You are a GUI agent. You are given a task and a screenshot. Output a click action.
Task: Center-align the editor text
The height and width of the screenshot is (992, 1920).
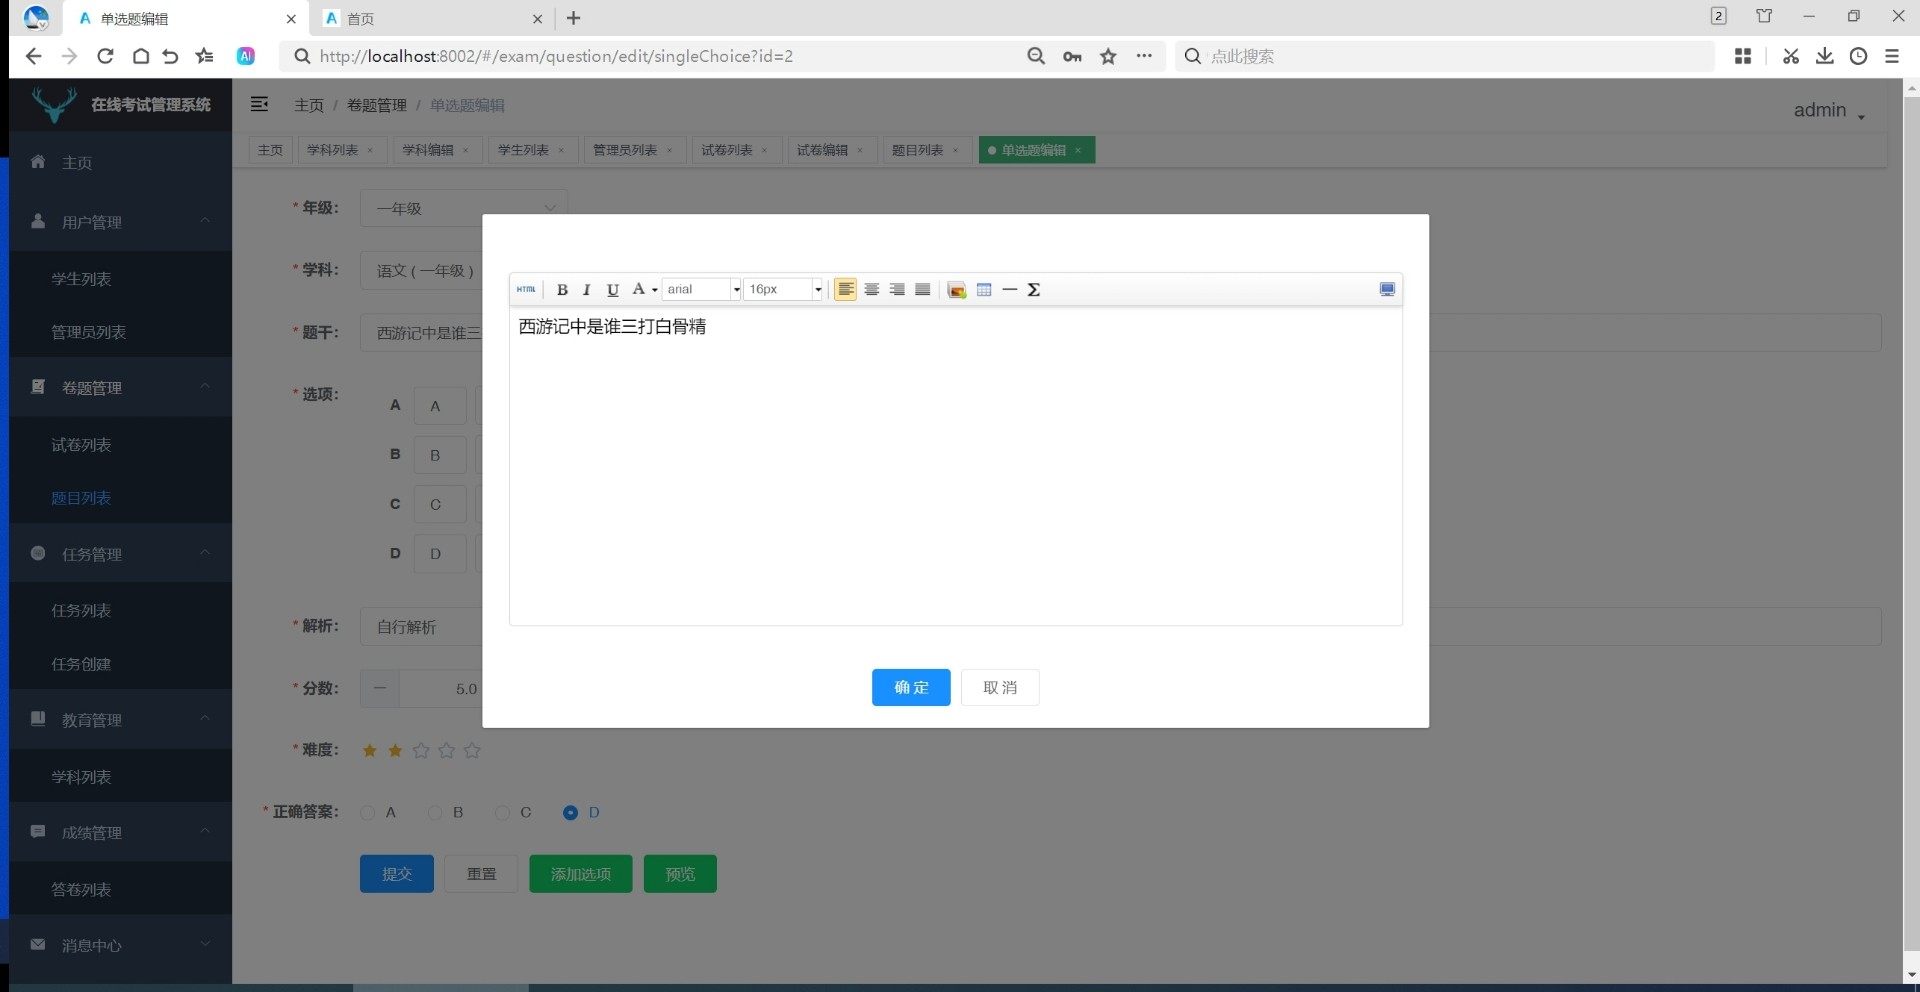coord(872,290)
